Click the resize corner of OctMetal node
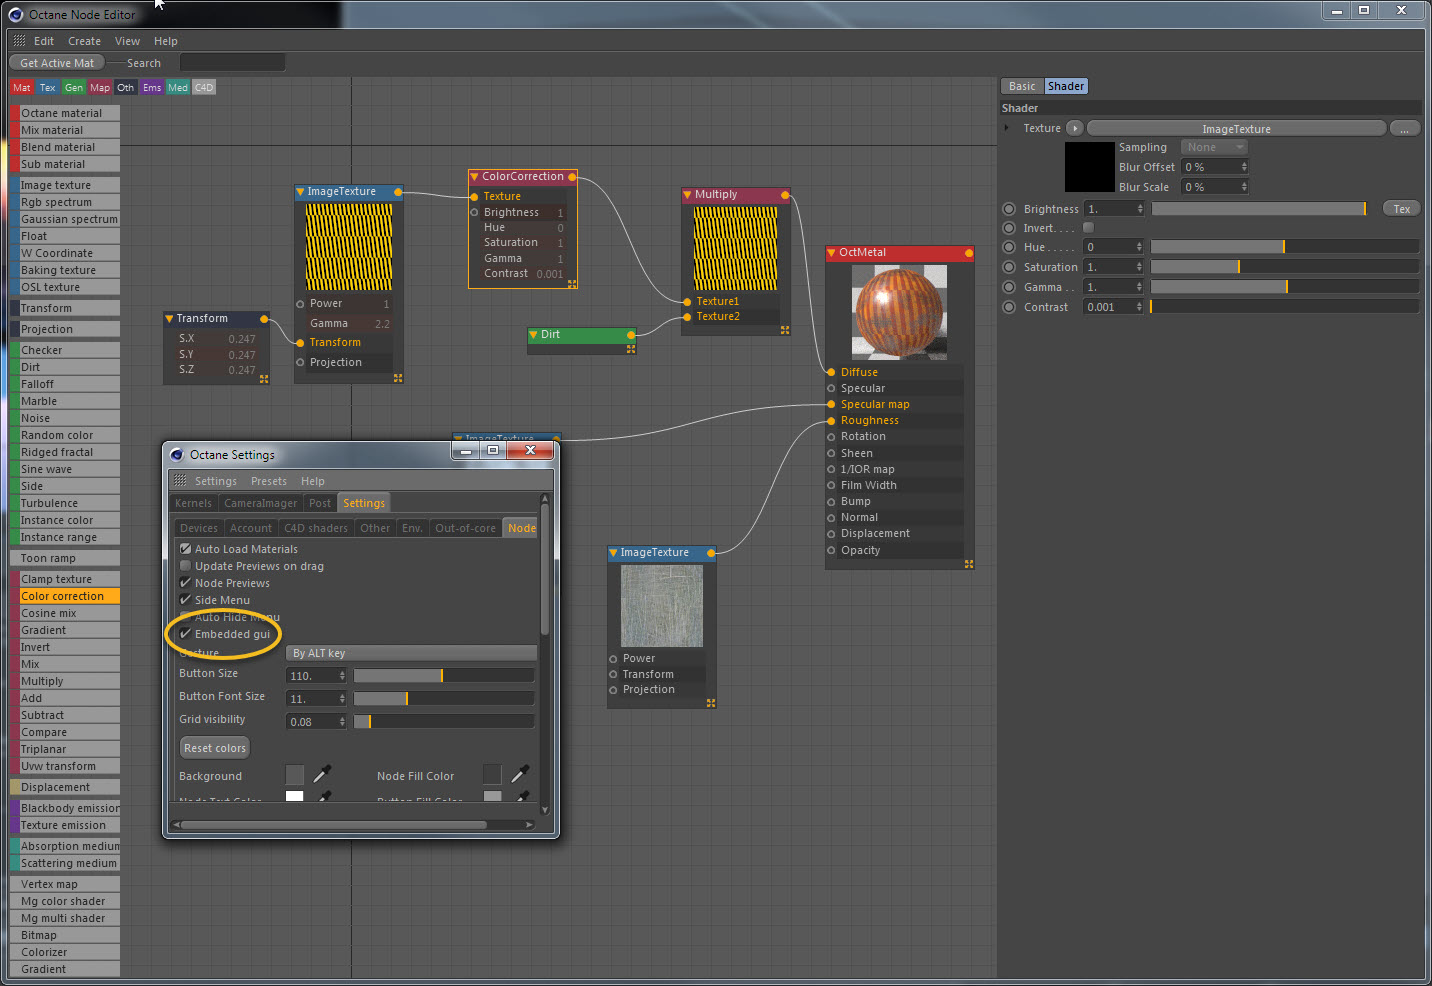Image resolution: width=1432 pixels, height=986 pixels. (969, 564)
